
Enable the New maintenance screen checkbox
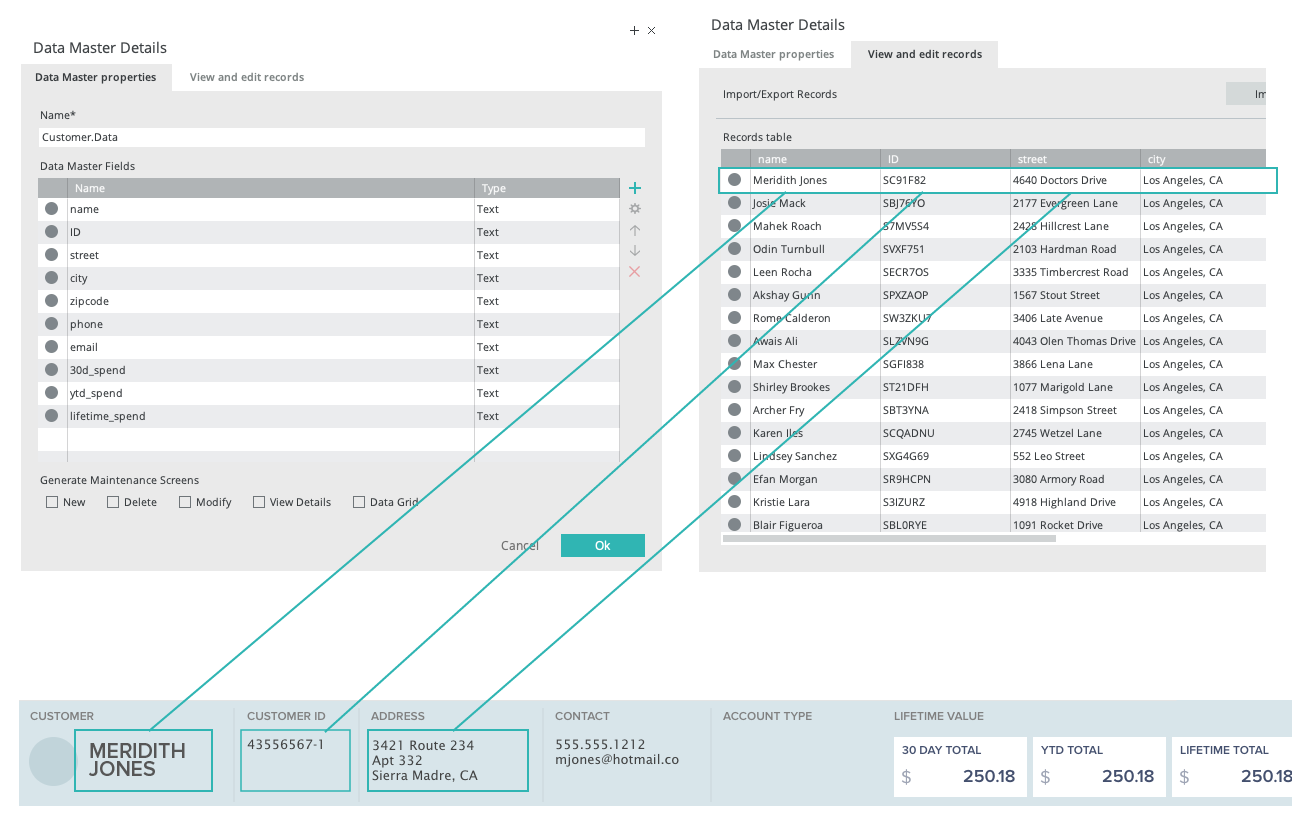[x=52, y=502]
